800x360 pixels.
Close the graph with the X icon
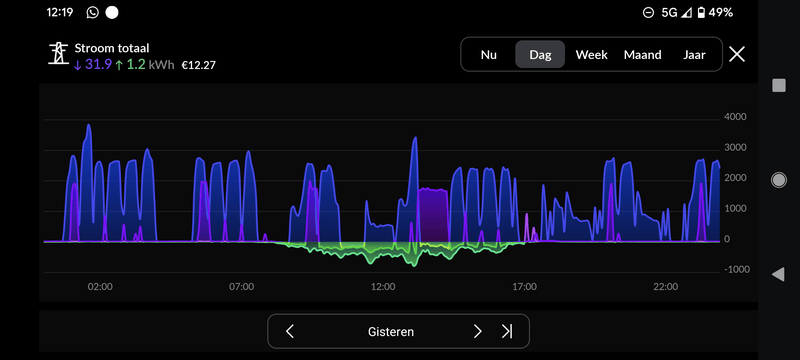pyautogui.click(x=737, y=54)
